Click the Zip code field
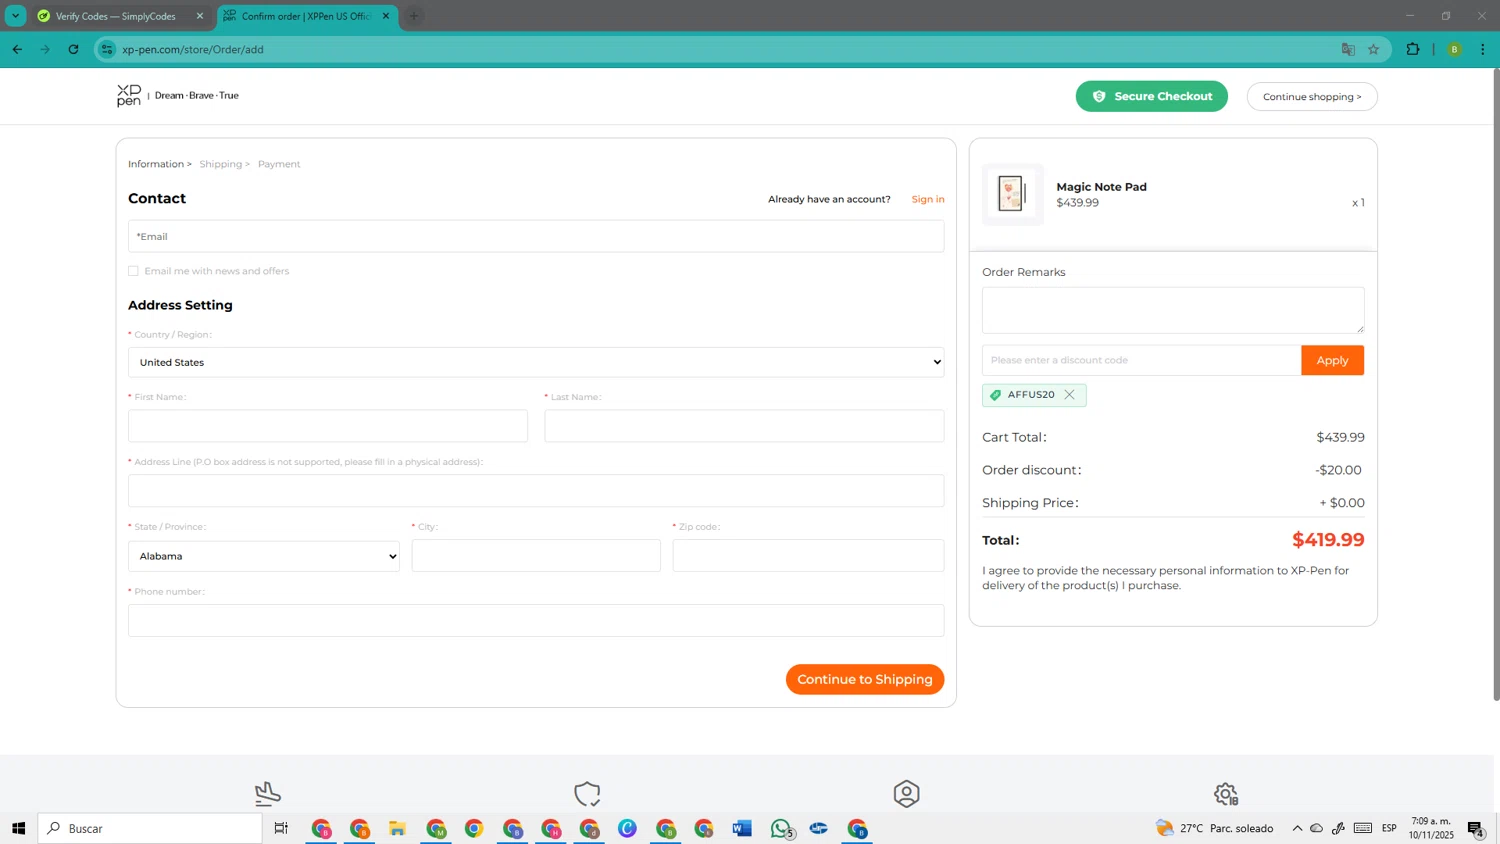The width and height of the screenshot is (1500, 844). [x=808, y=556]
